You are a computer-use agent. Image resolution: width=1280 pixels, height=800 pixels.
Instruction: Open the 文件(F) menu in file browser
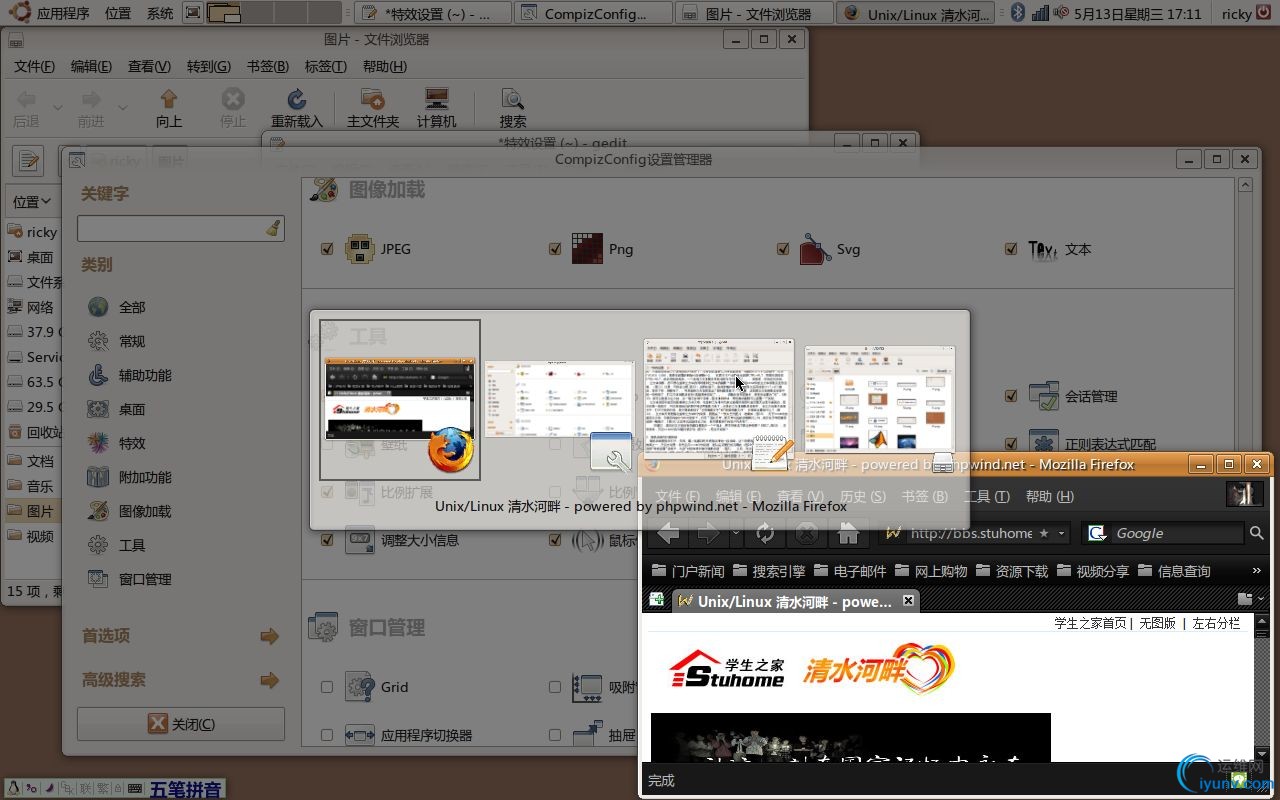[34, 66]
